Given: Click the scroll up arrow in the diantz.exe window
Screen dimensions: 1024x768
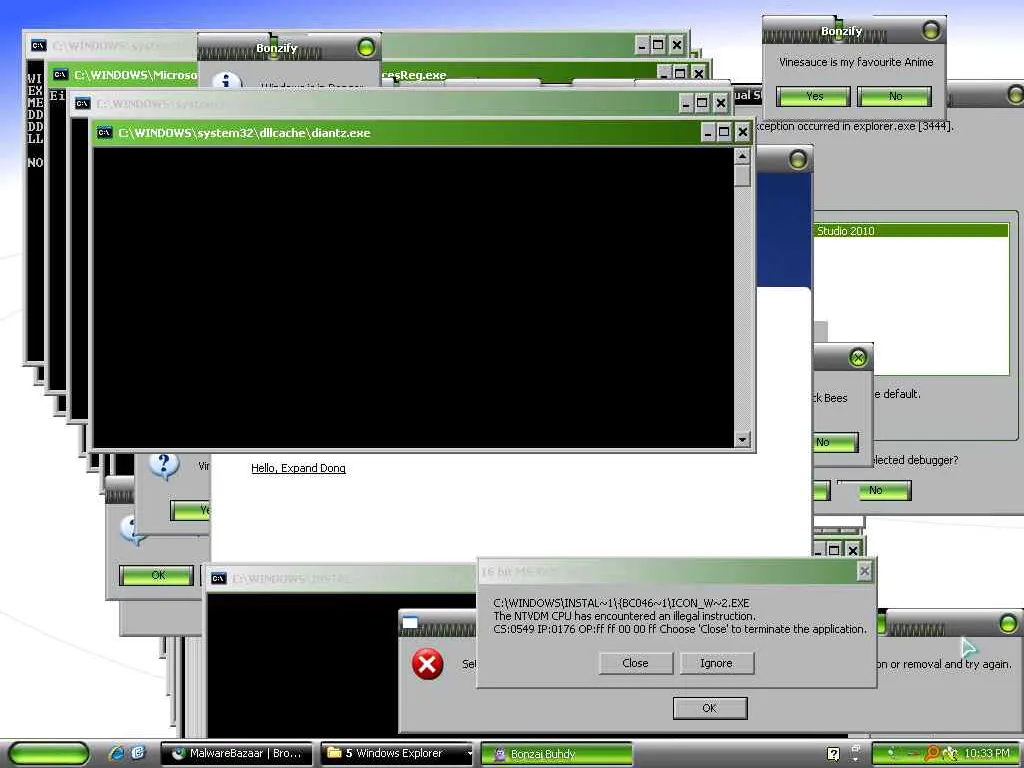Looking at the screenshot, I should [x=742, y=156].
